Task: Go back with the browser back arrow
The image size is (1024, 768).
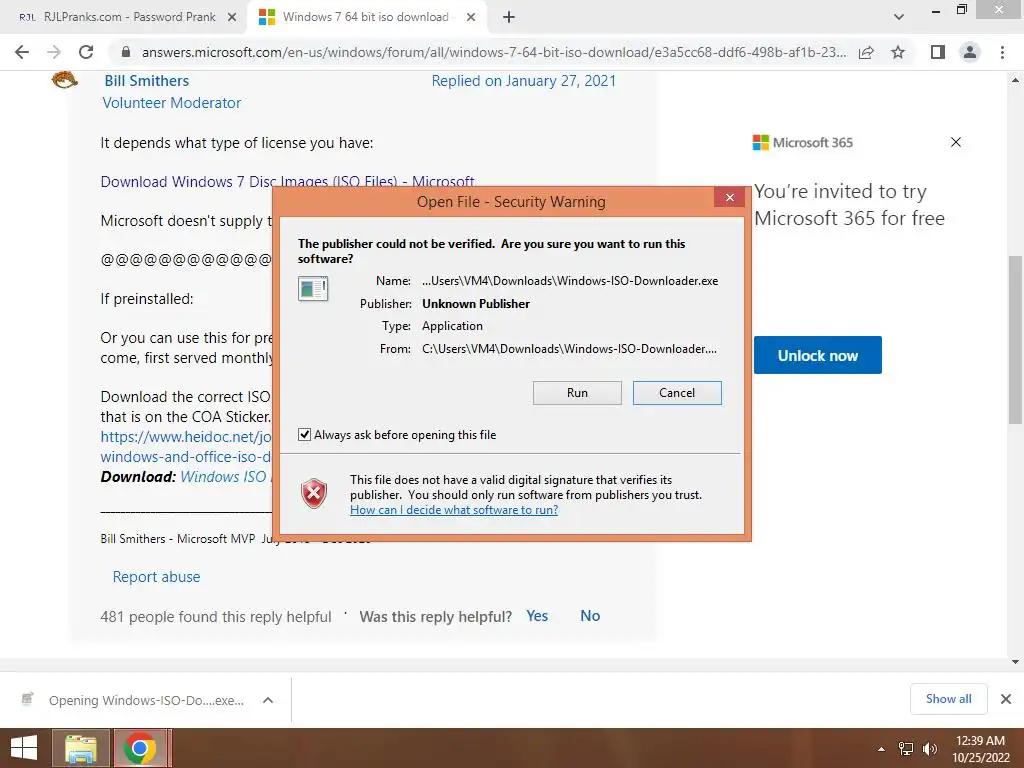Action: [x=22, y=52]
